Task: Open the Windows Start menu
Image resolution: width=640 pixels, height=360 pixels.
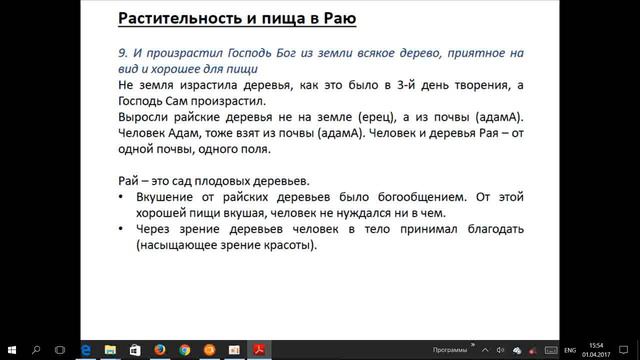Action: point(12,350)
